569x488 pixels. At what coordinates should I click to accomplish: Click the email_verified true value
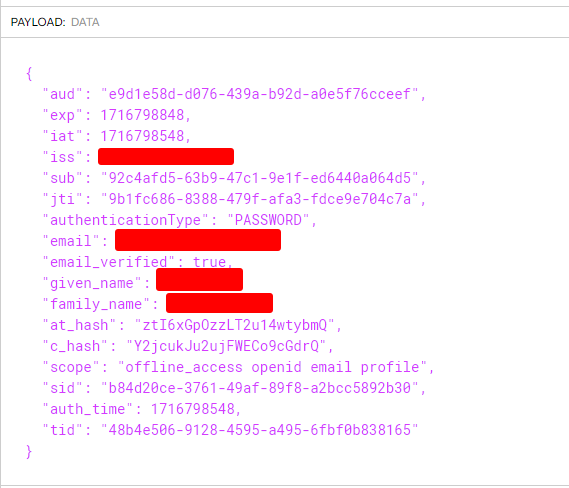pyautogui.click(x=209, y=262)
